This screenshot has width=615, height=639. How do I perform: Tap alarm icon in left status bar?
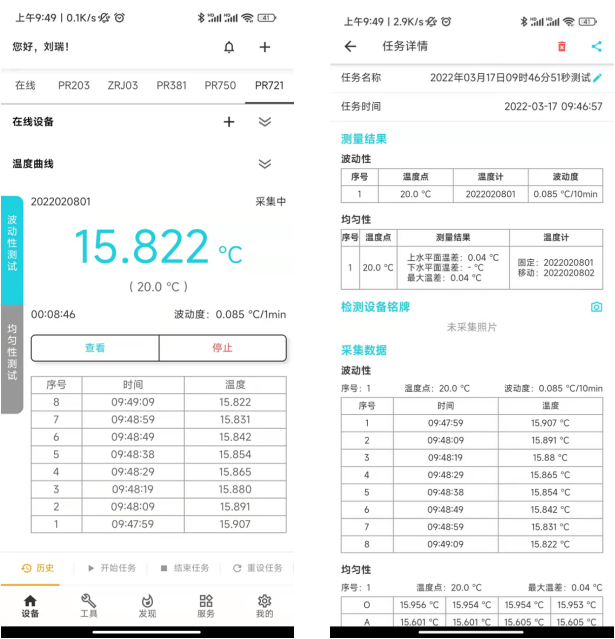119,18
